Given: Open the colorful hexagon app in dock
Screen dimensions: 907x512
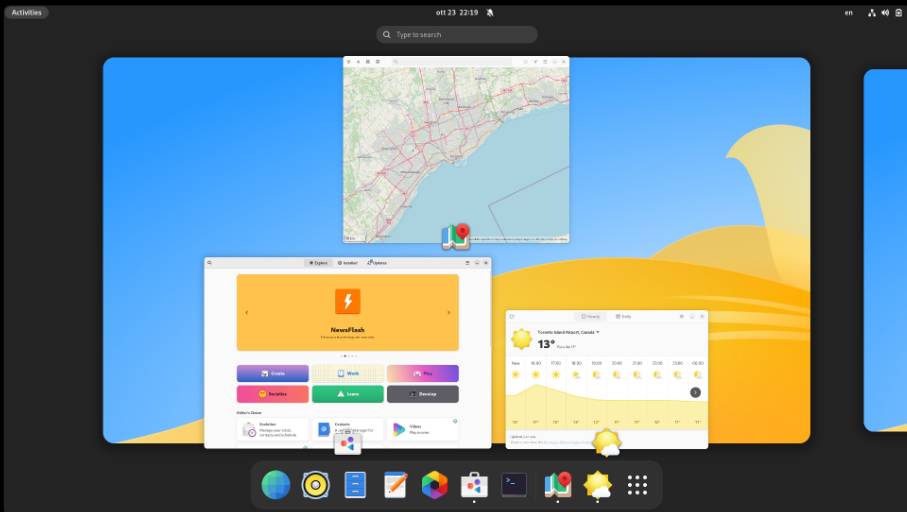Looking at the screenshot, I should [434, 485].
